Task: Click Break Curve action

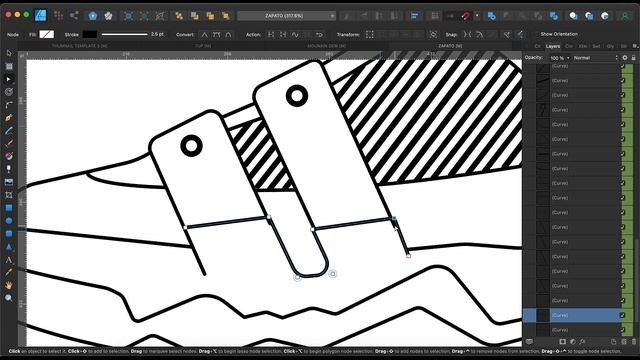Action: pos(271,34)
